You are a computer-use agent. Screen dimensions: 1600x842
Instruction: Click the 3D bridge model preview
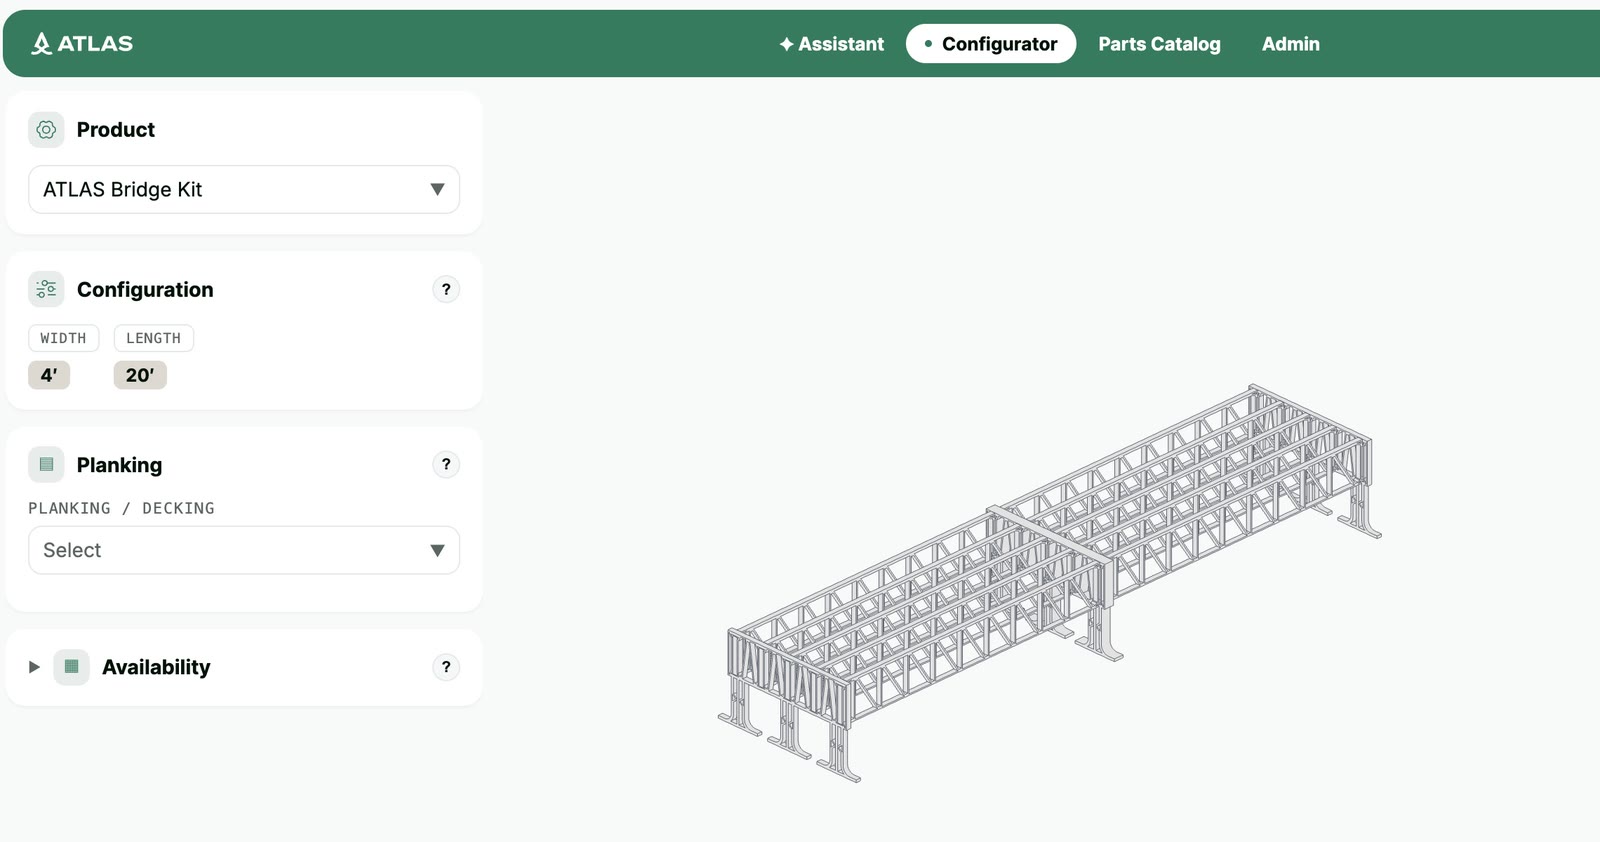pyautogui.click(x=1050, y=583)
